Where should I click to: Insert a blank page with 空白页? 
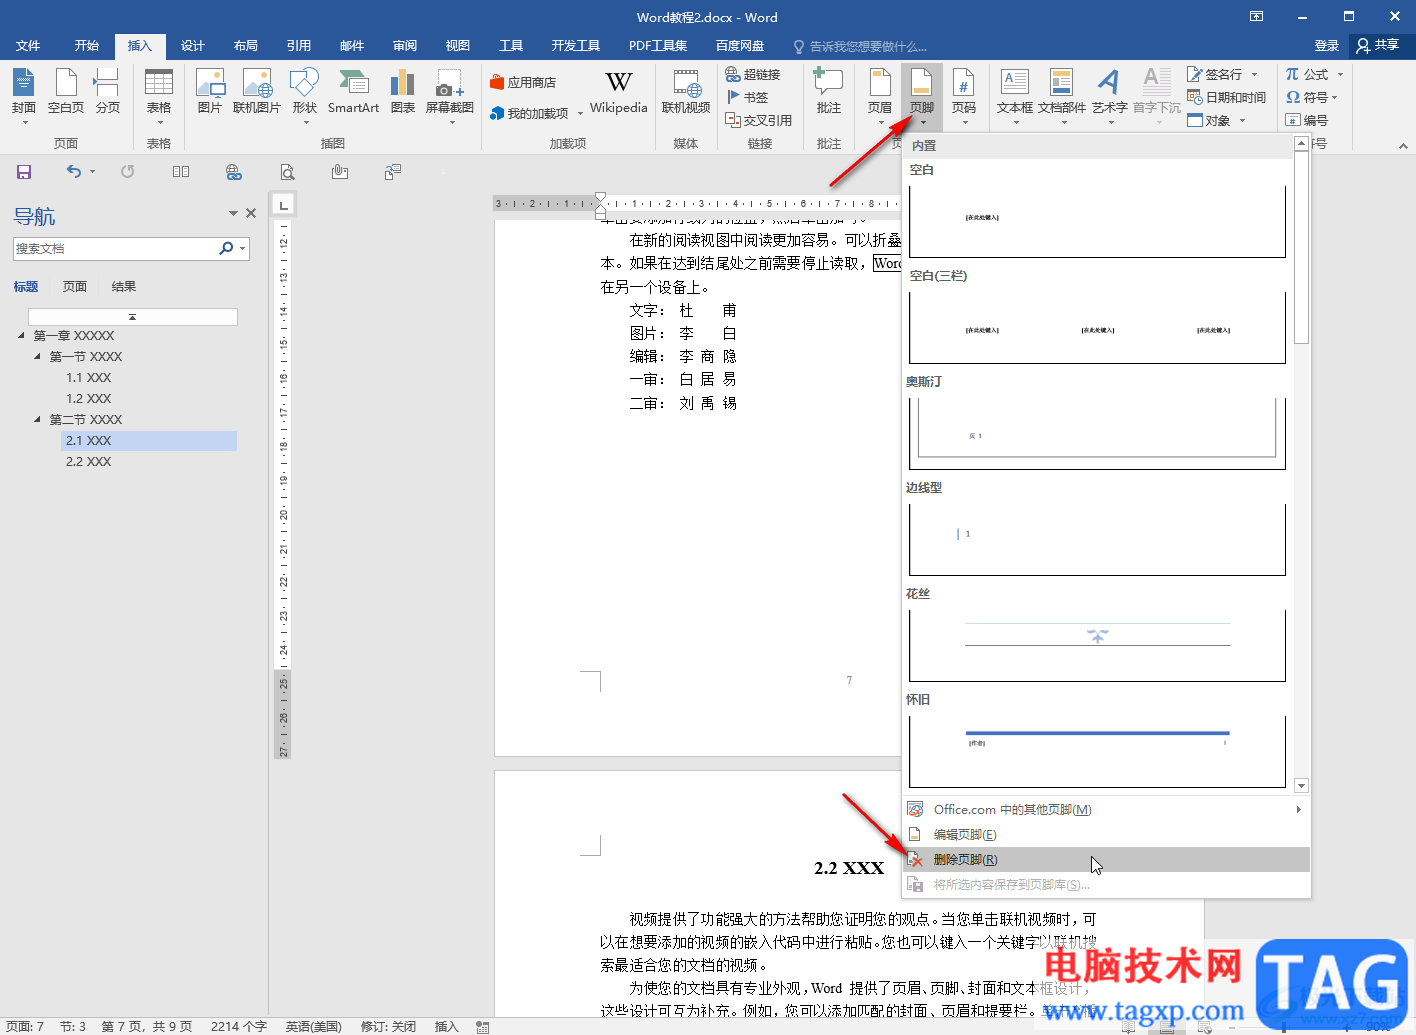point(66,92)
